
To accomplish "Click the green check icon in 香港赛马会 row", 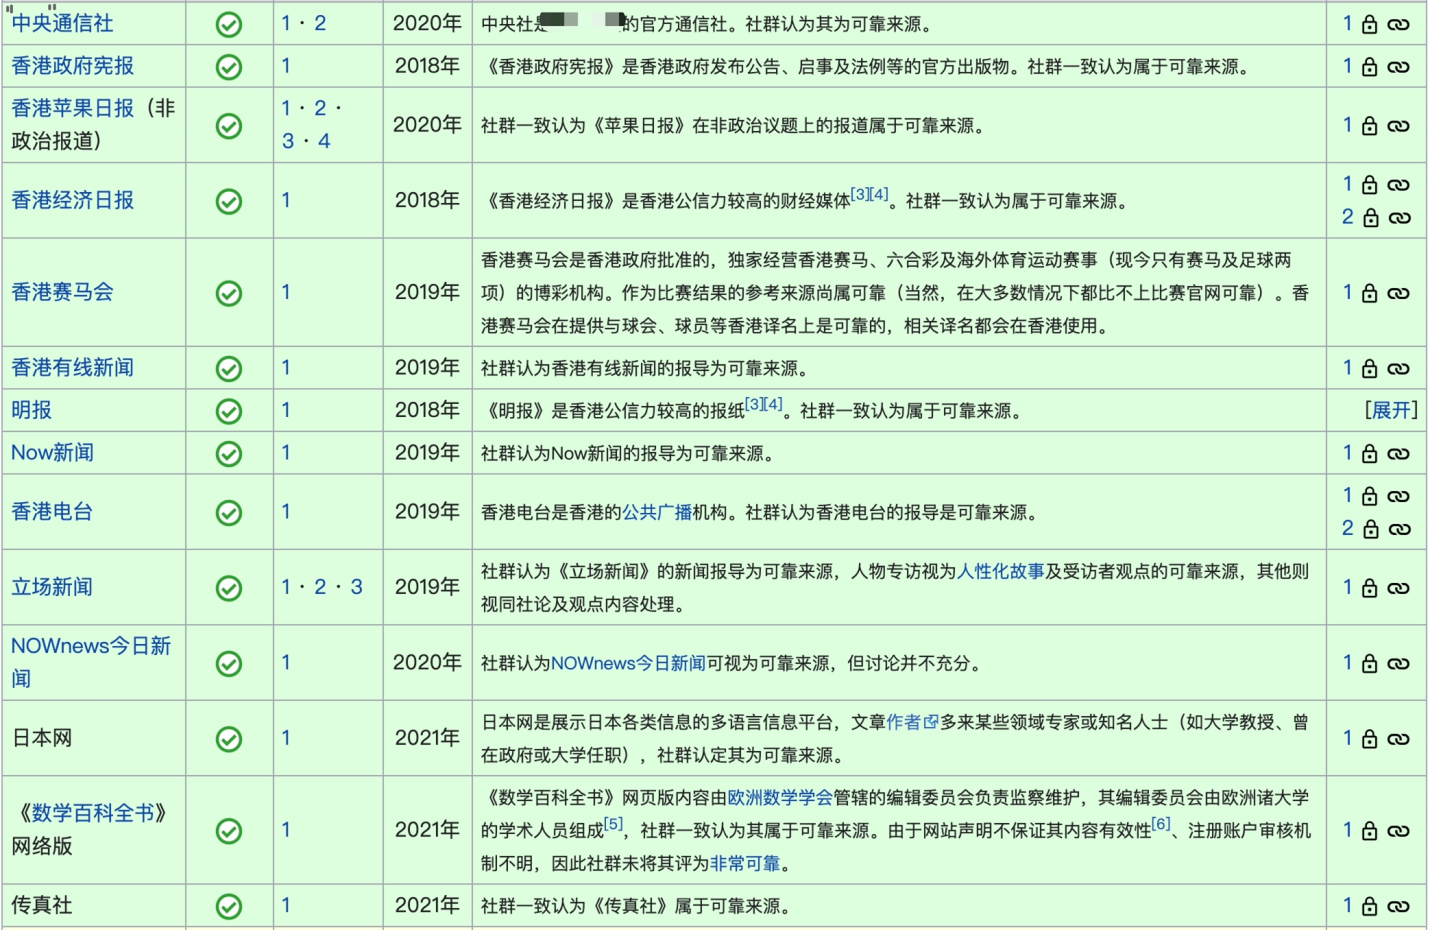I will [x=229, y=293].
